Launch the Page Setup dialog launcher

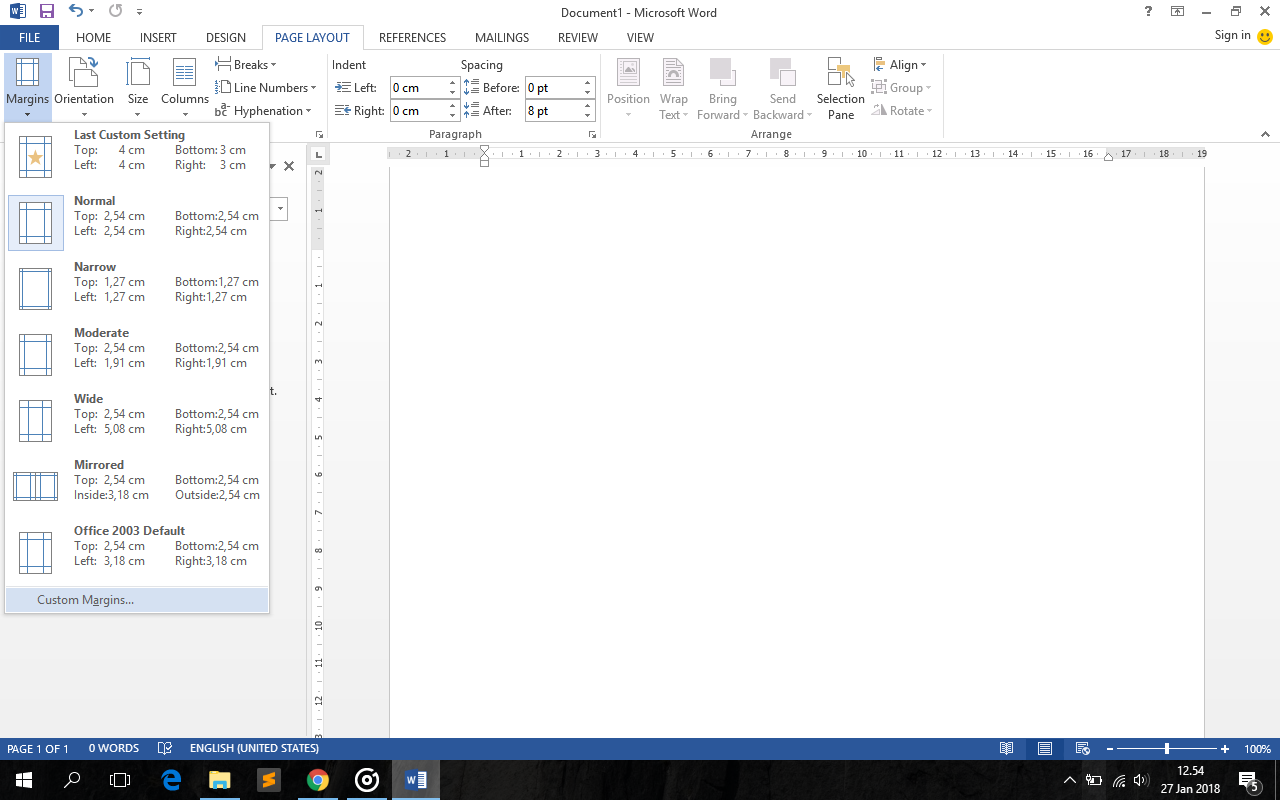(319, 134)
